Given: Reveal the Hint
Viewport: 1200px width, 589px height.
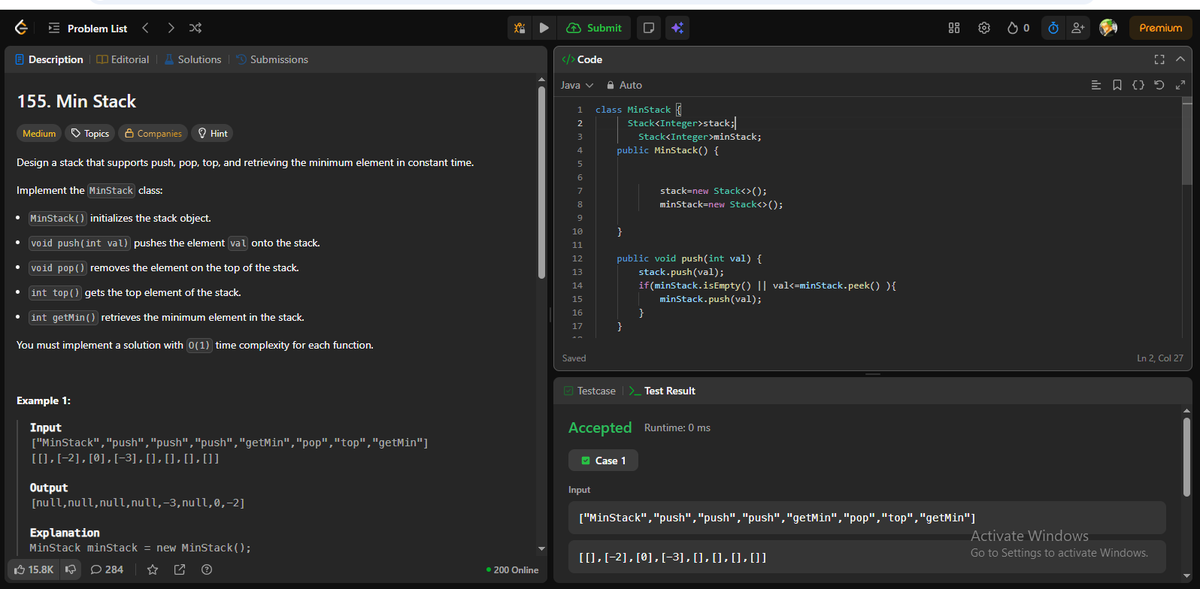Looking at the screenshot, I should tap(213, 133).
